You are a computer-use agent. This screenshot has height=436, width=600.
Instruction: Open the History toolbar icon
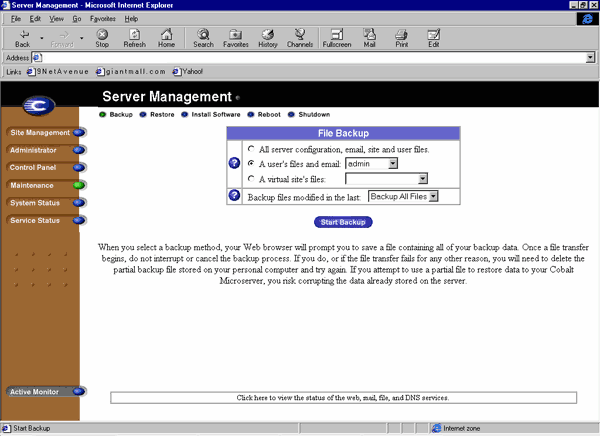tap(267, 38)
